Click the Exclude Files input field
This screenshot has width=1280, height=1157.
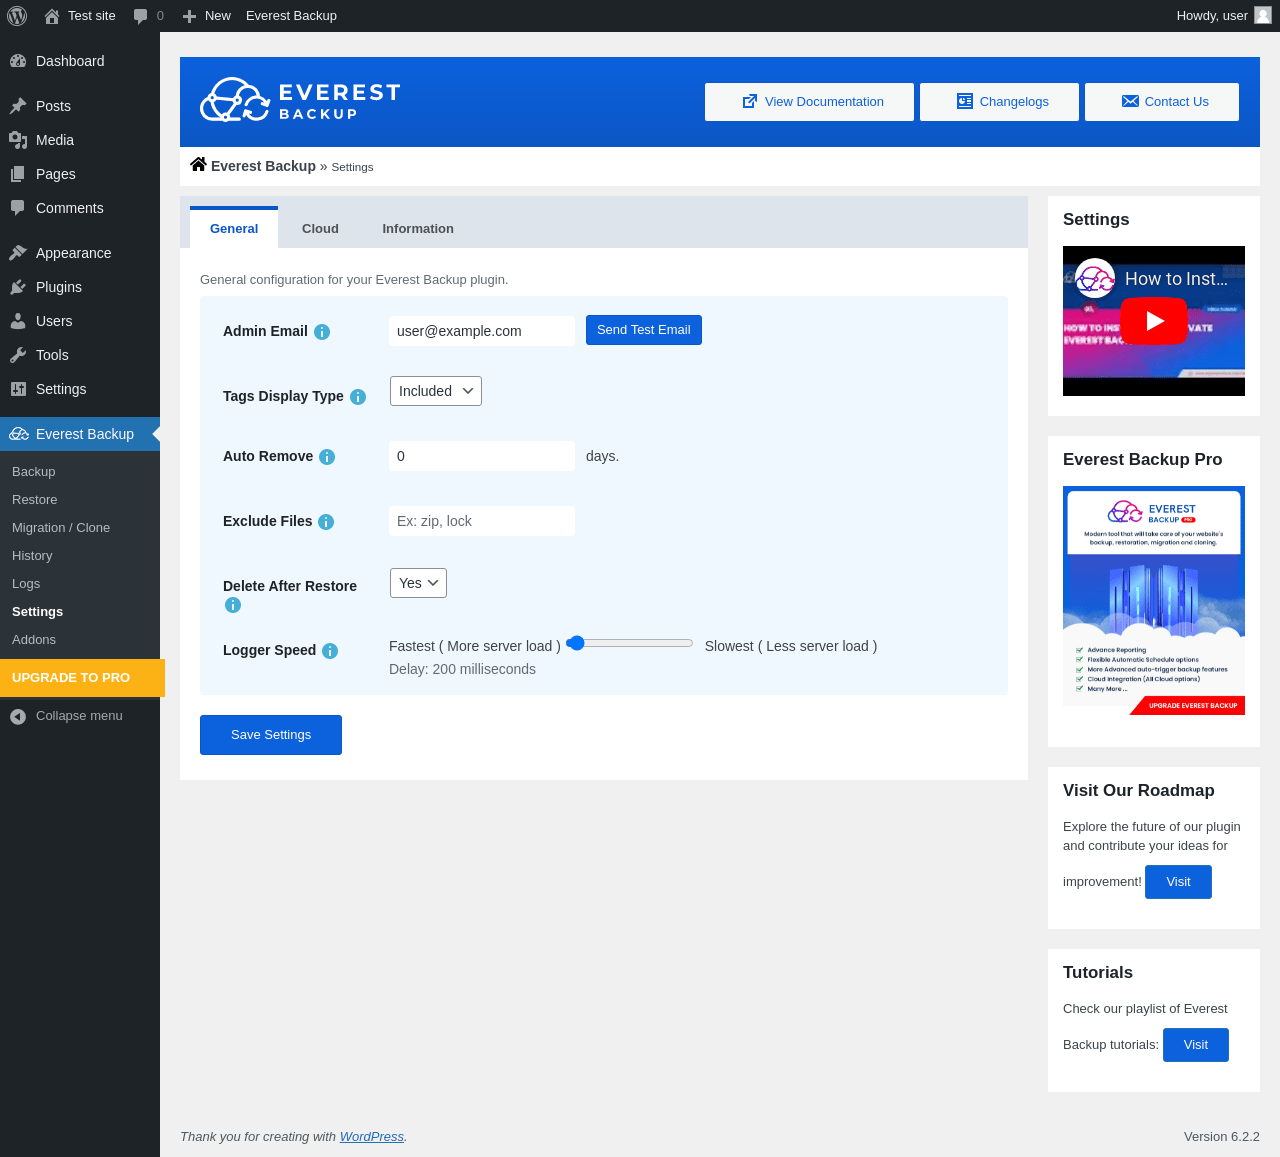coord(482,521)
